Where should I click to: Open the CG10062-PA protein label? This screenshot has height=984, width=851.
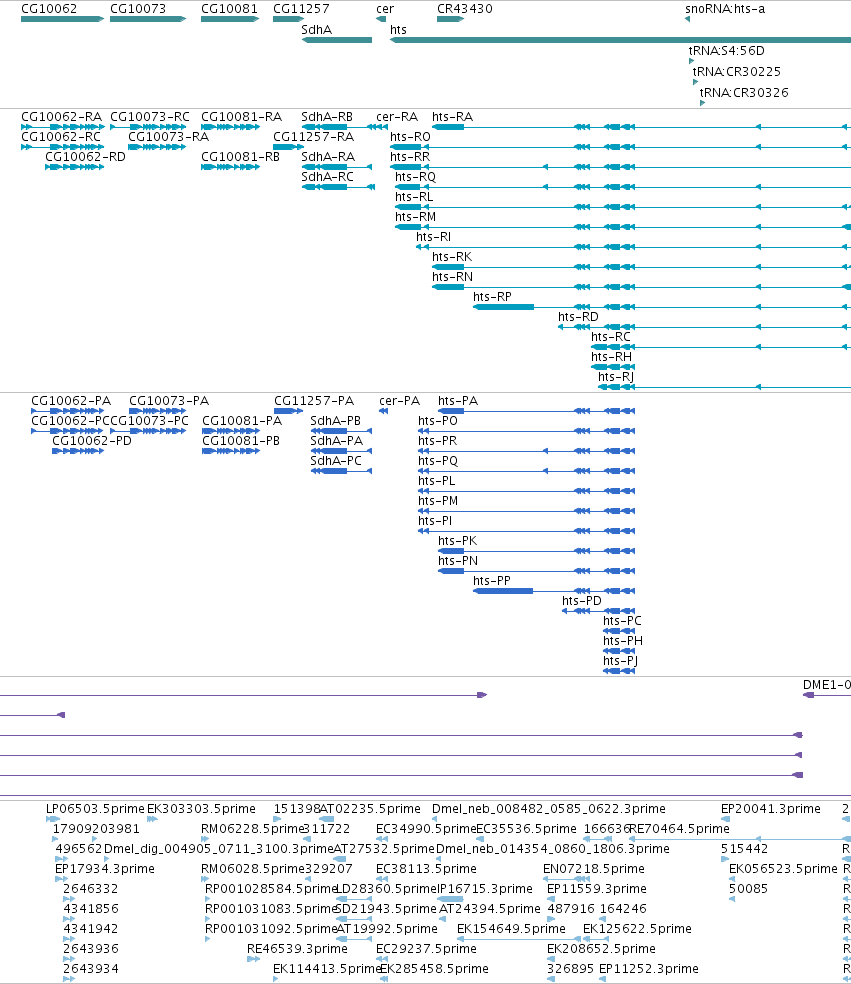point(71,401)
